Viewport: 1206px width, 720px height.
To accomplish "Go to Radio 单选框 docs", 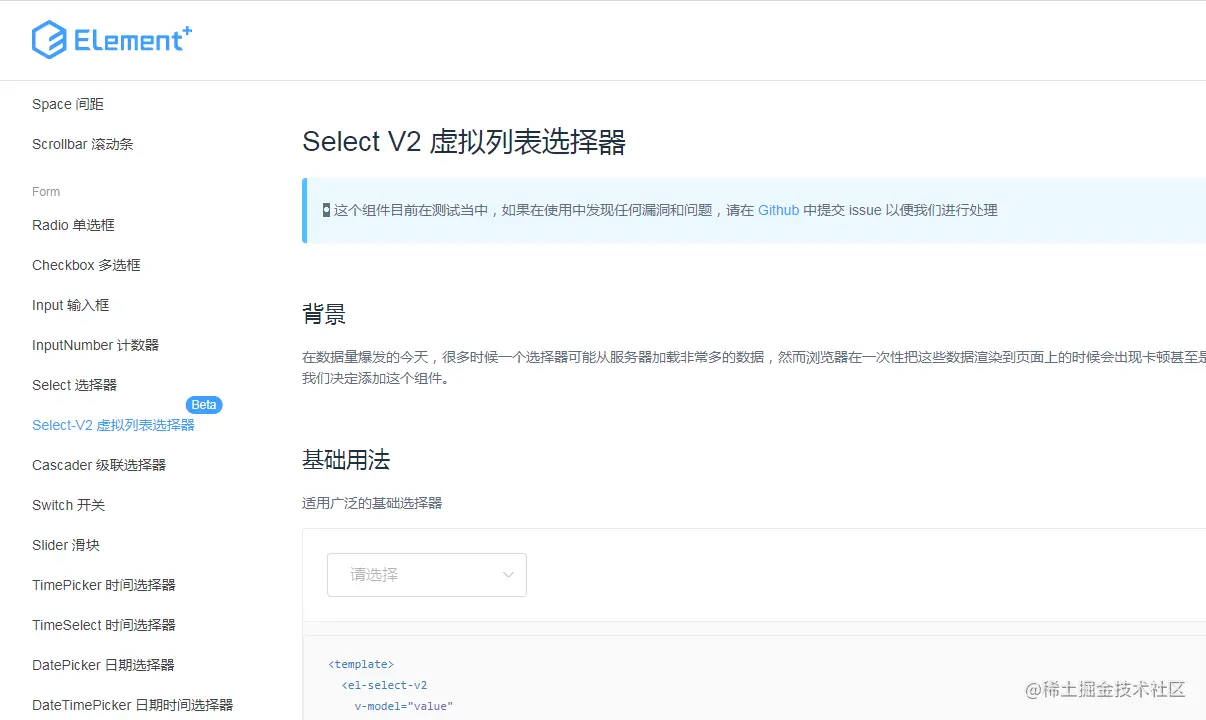I will click(74, 225).
